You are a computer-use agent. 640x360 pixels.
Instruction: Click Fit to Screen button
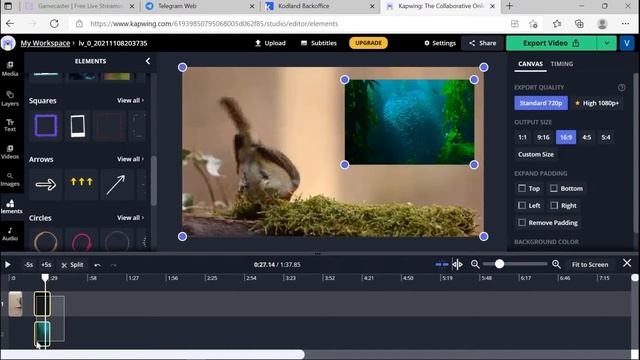point(590,264)
